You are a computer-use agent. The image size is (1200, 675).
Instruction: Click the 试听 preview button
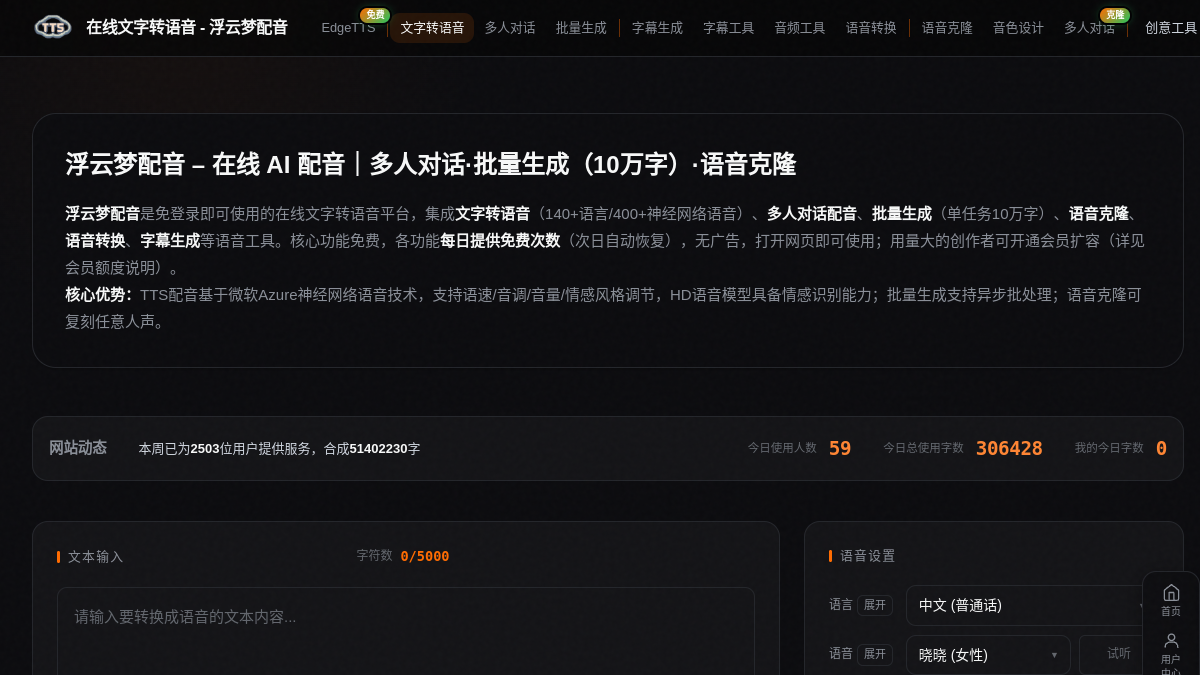1119,654
